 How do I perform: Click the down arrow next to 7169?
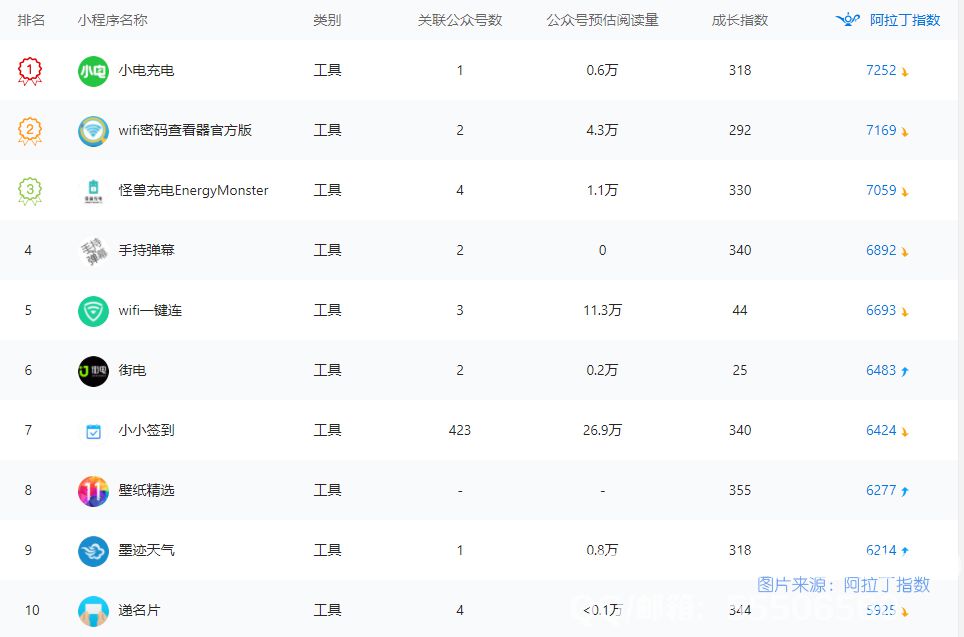(904, 132)
